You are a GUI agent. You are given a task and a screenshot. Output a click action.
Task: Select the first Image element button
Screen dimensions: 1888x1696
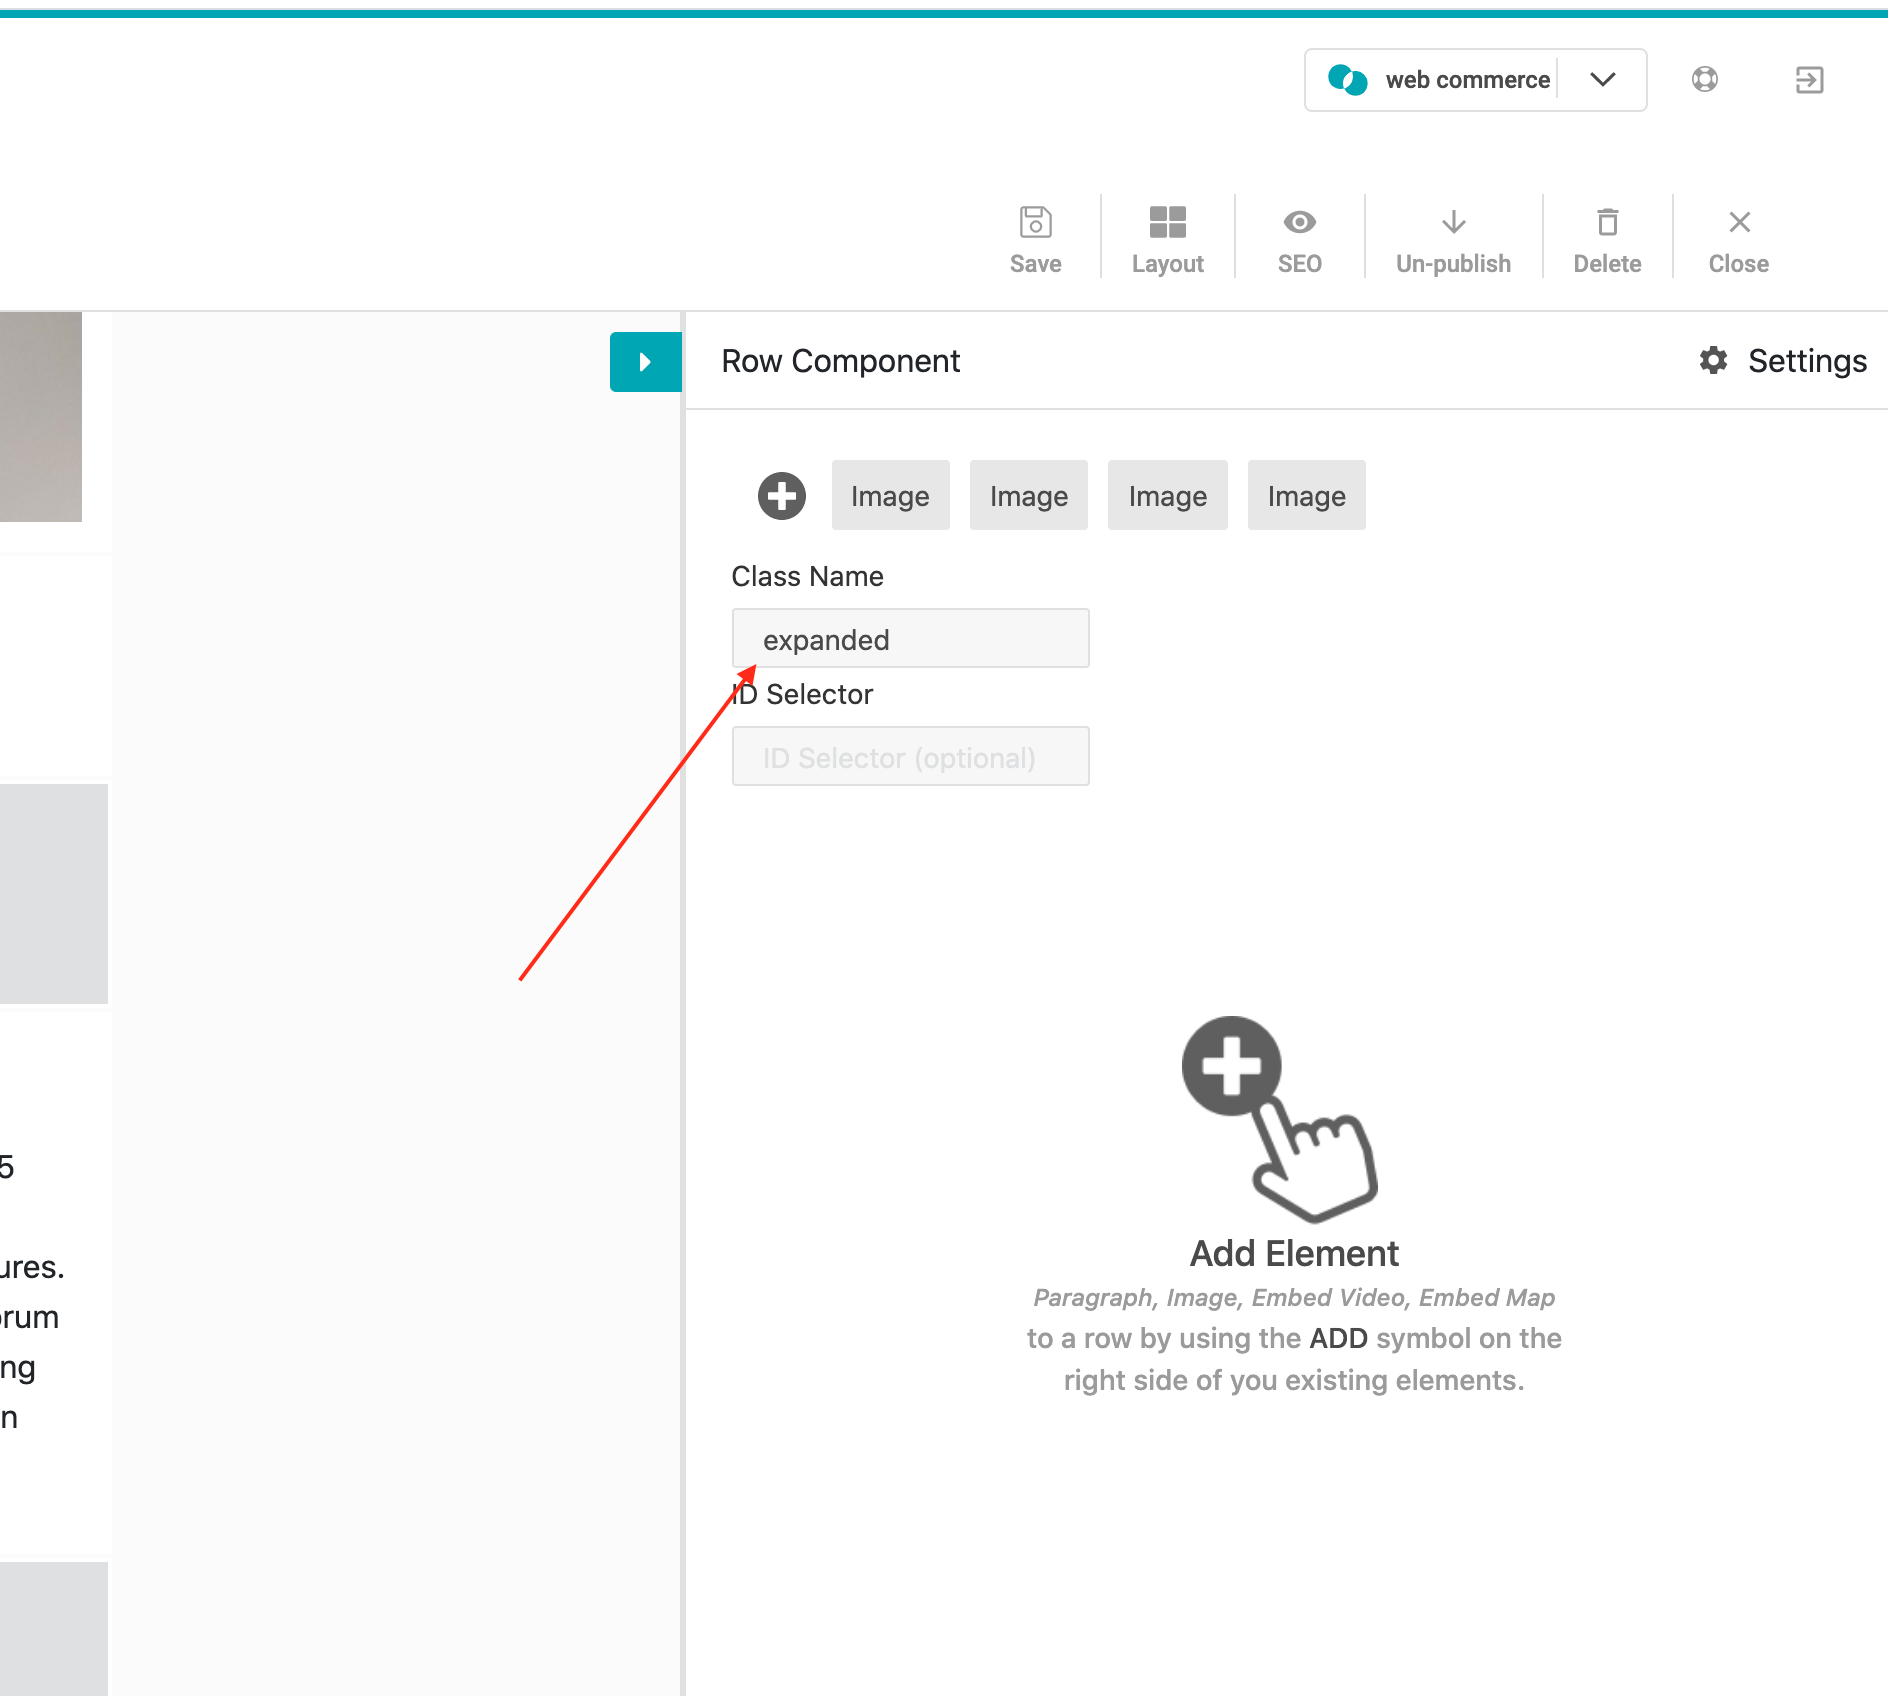(890, 495)
